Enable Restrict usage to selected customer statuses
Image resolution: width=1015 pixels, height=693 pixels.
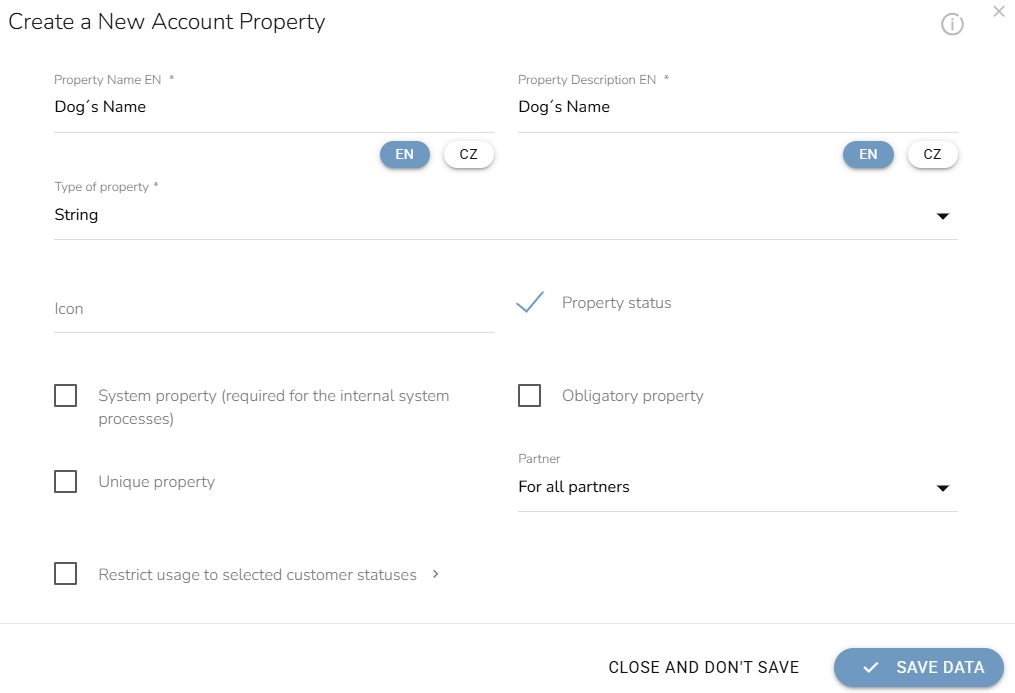(65, 573)
